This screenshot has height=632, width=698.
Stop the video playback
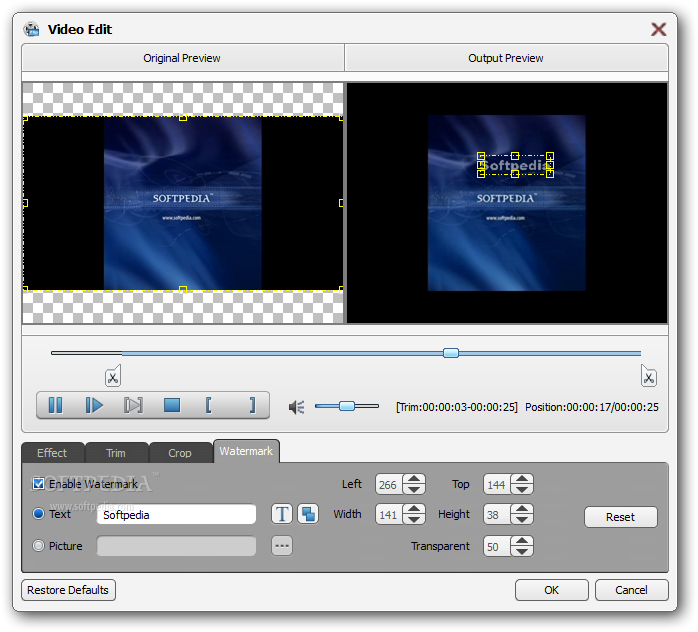pos(172,405)
